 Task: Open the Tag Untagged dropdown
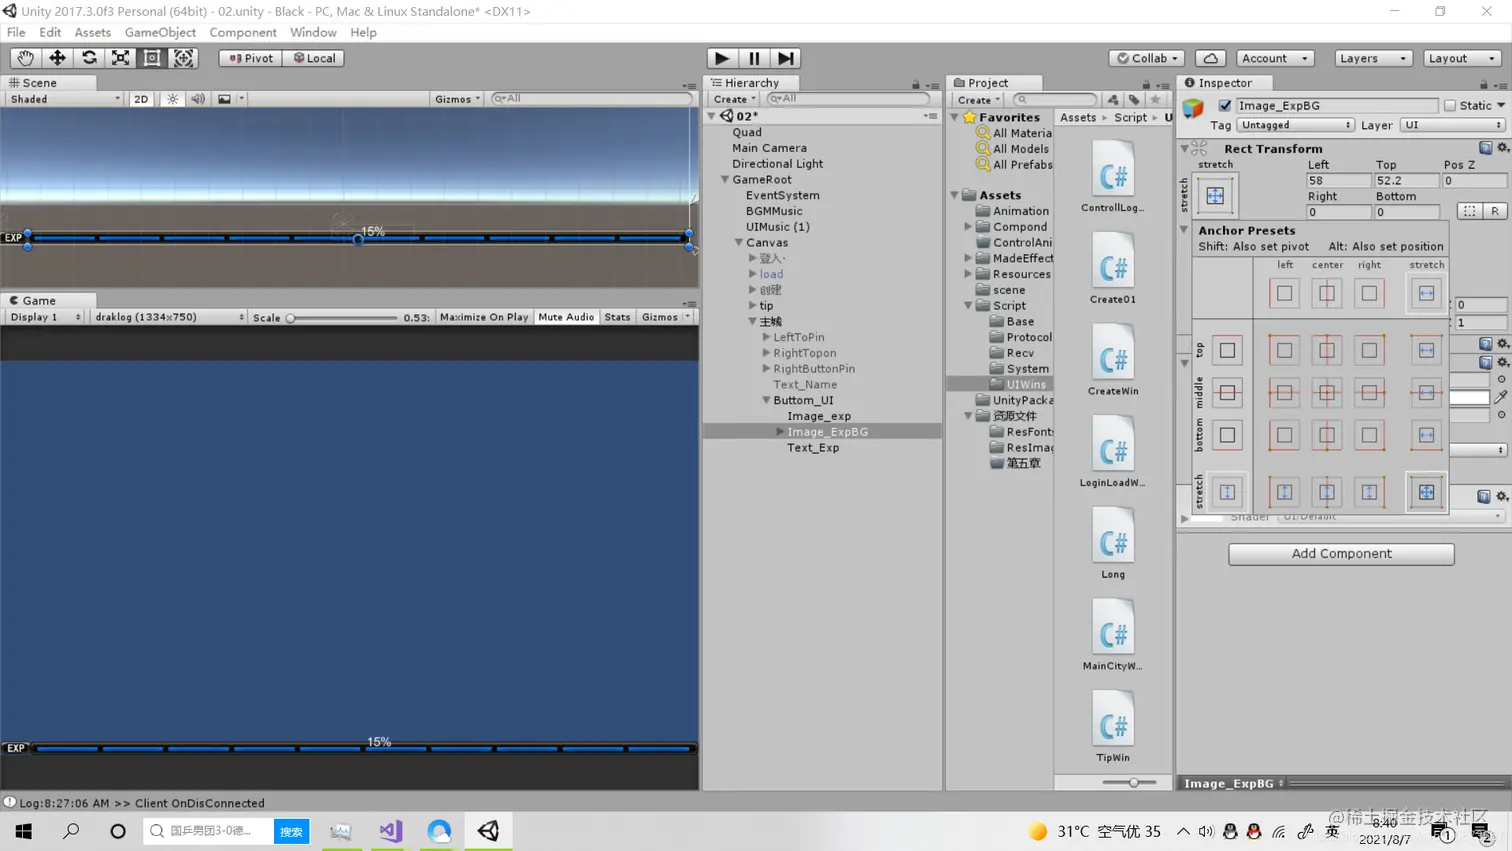[x=1295, y=125]
